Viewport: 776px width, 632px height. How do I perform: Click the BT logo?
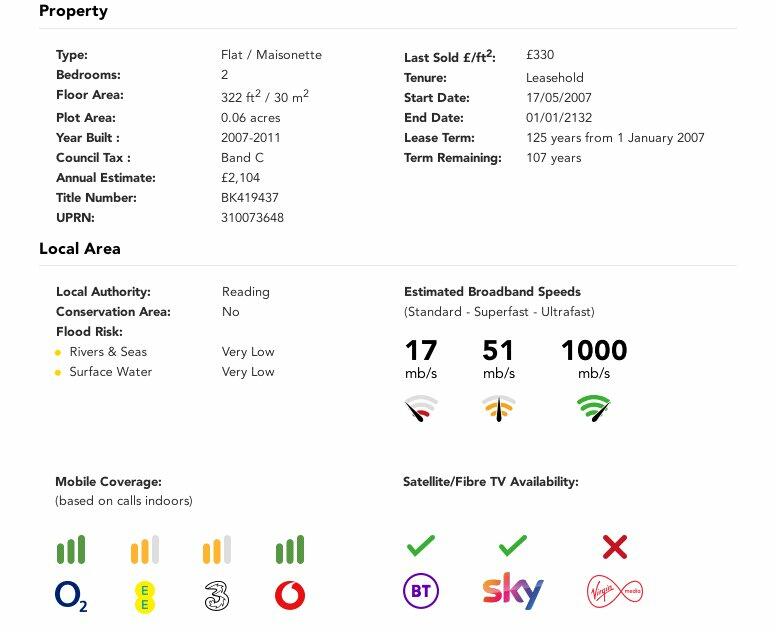pyautogui.click(x=420, y=591)
